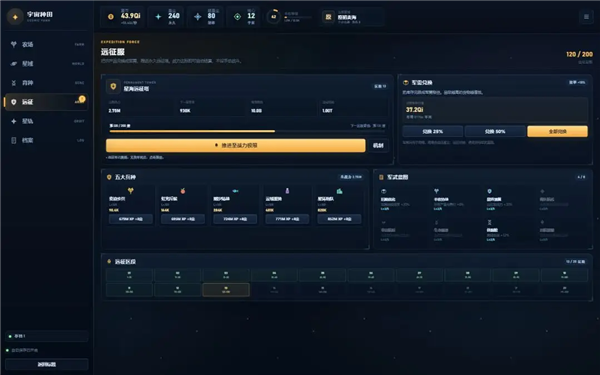Click the unlocked hourglass blueprint icon
This screenshot has height=375, width=600.
tap(489, 222)
